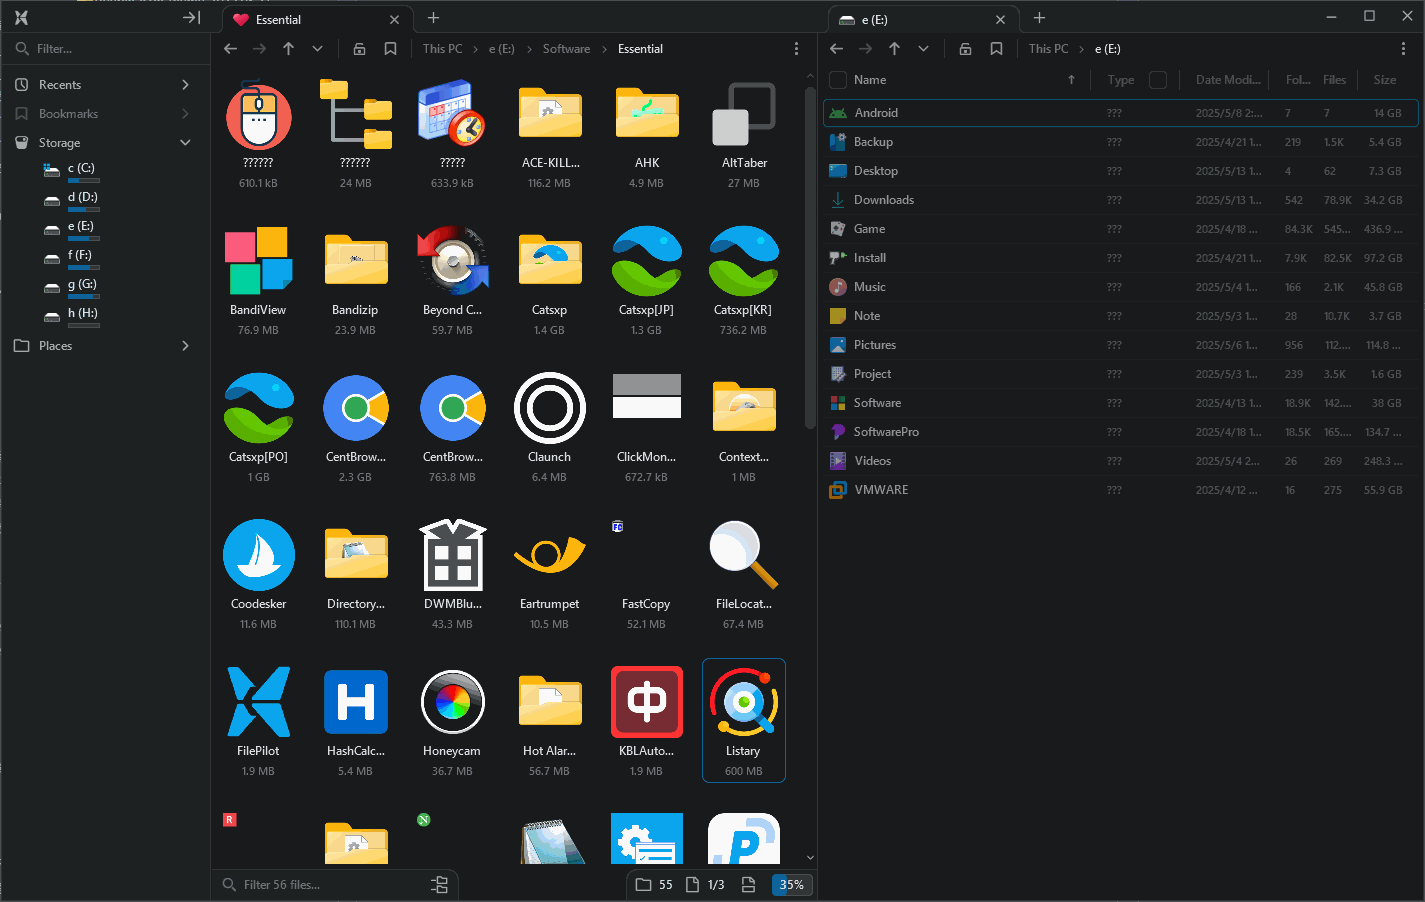Select the Videos folder row
Image resolution: width=1425 pixels, height=902 pixels.
coord(1121,461)
